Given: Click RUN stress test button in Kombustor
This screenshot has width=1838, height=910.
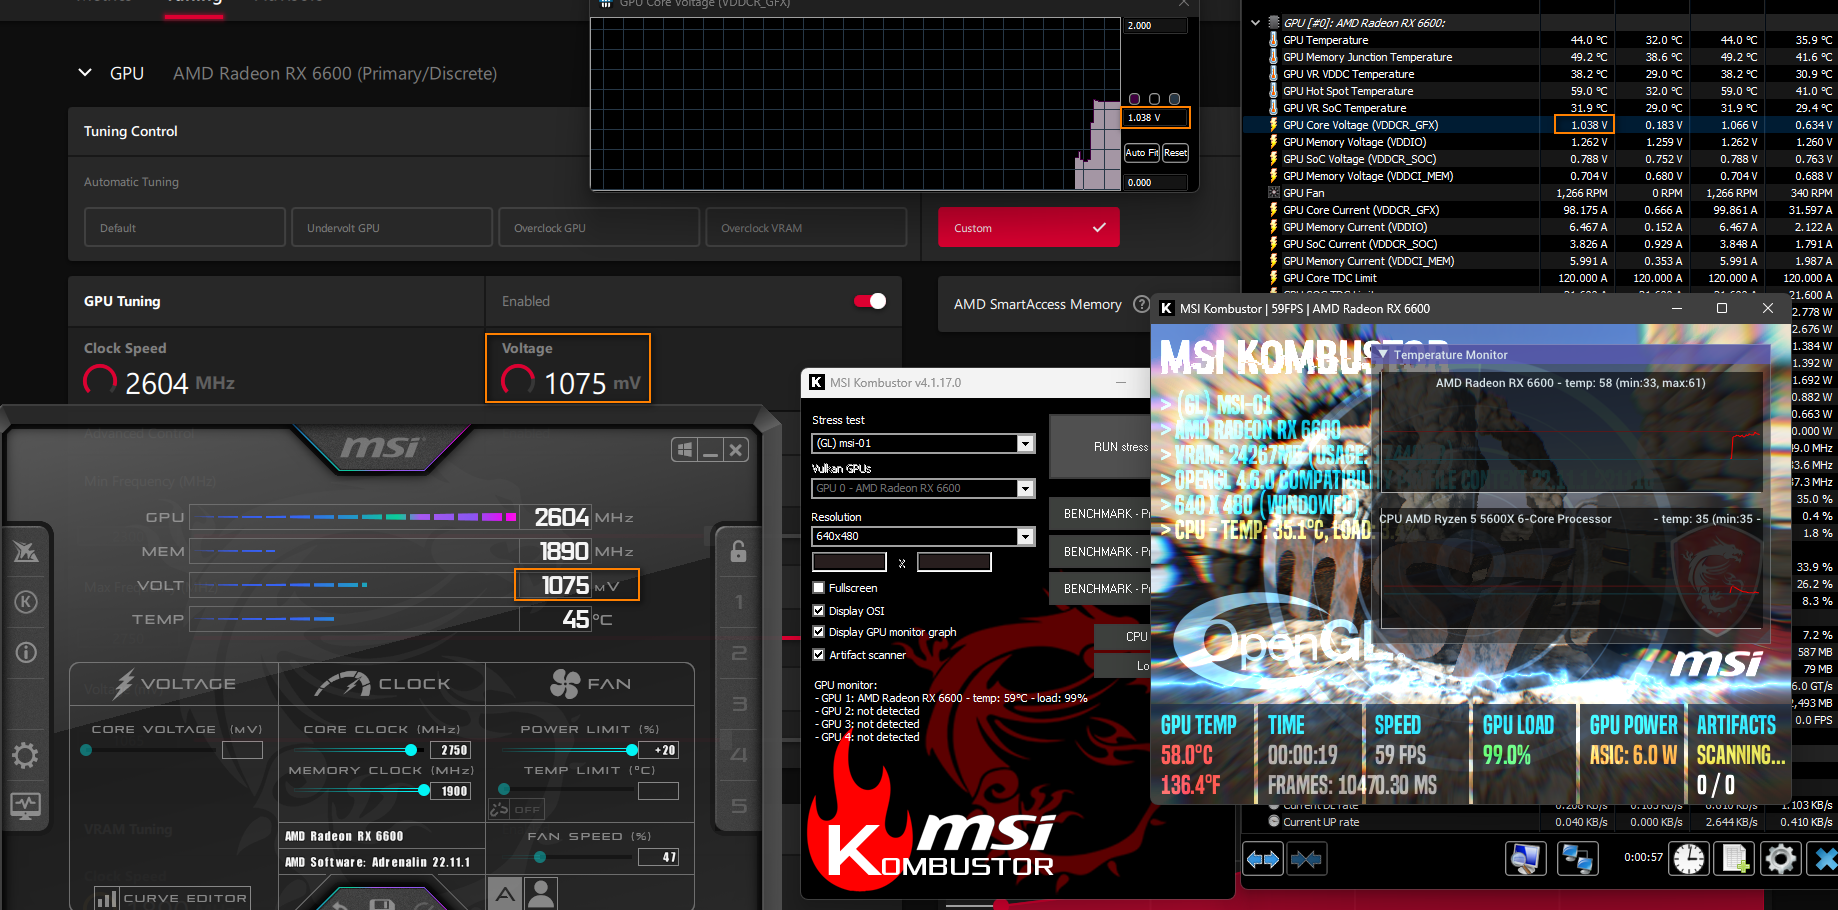Looking at the screenshot, I should coord(1100,447).
